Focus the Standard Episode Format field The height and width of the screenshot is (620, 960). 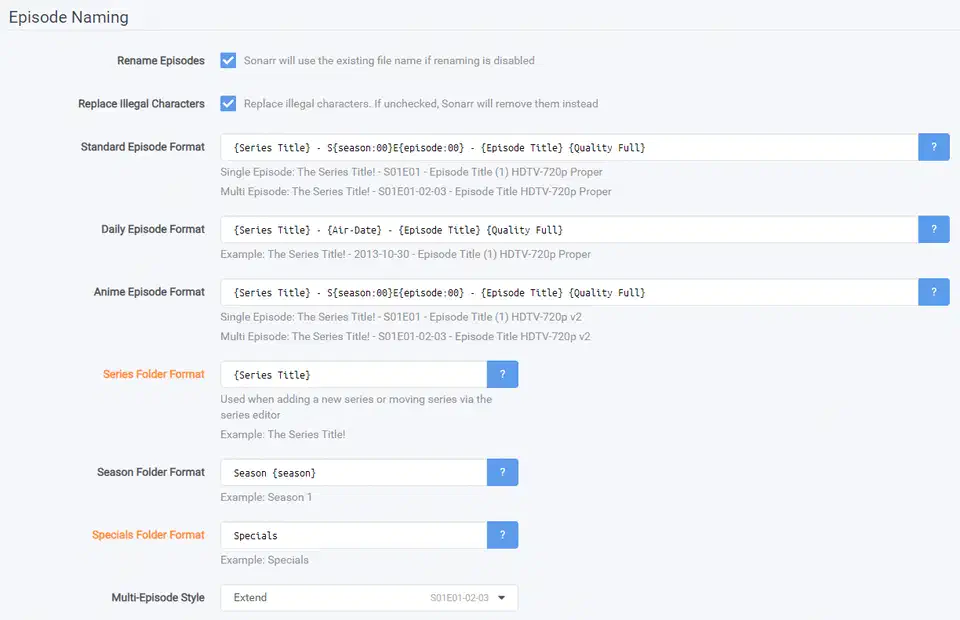569,148
